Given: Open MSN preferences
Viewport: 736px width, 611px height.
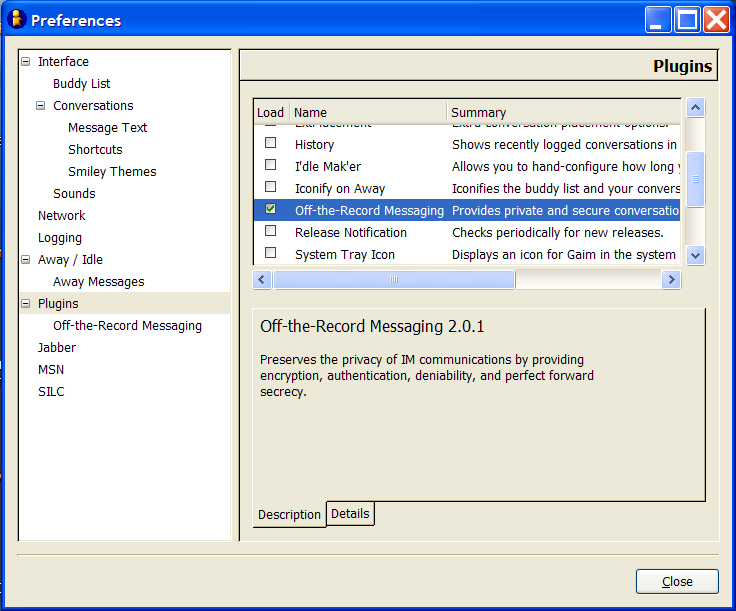Looking at the screenshot, I should 51,370.
